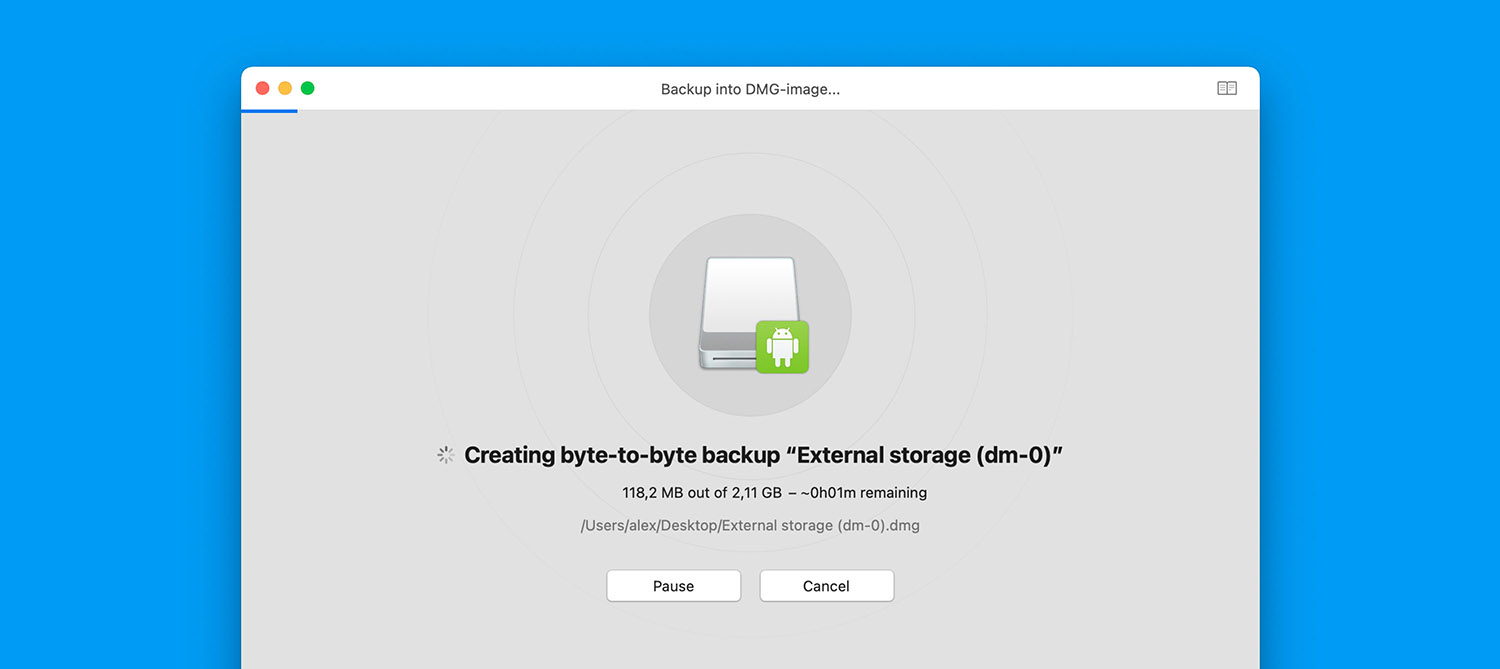Click the "Backup into DMG-image..." window title
This screenshot has height=669, width=1500.
click(x=750, y=89)
